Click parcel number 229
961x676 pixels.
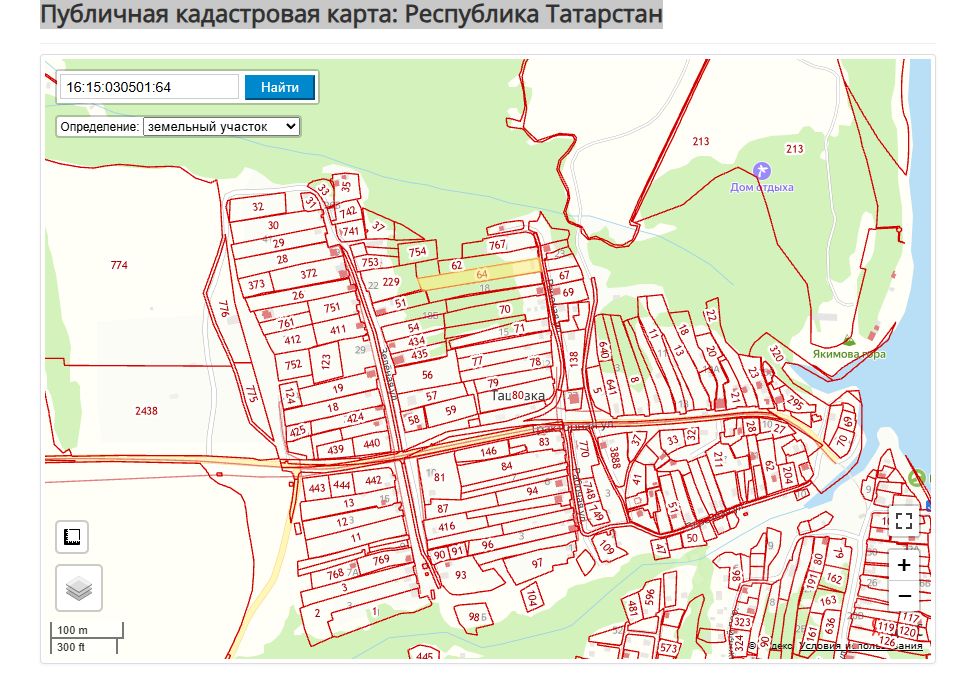coord(391,282)
